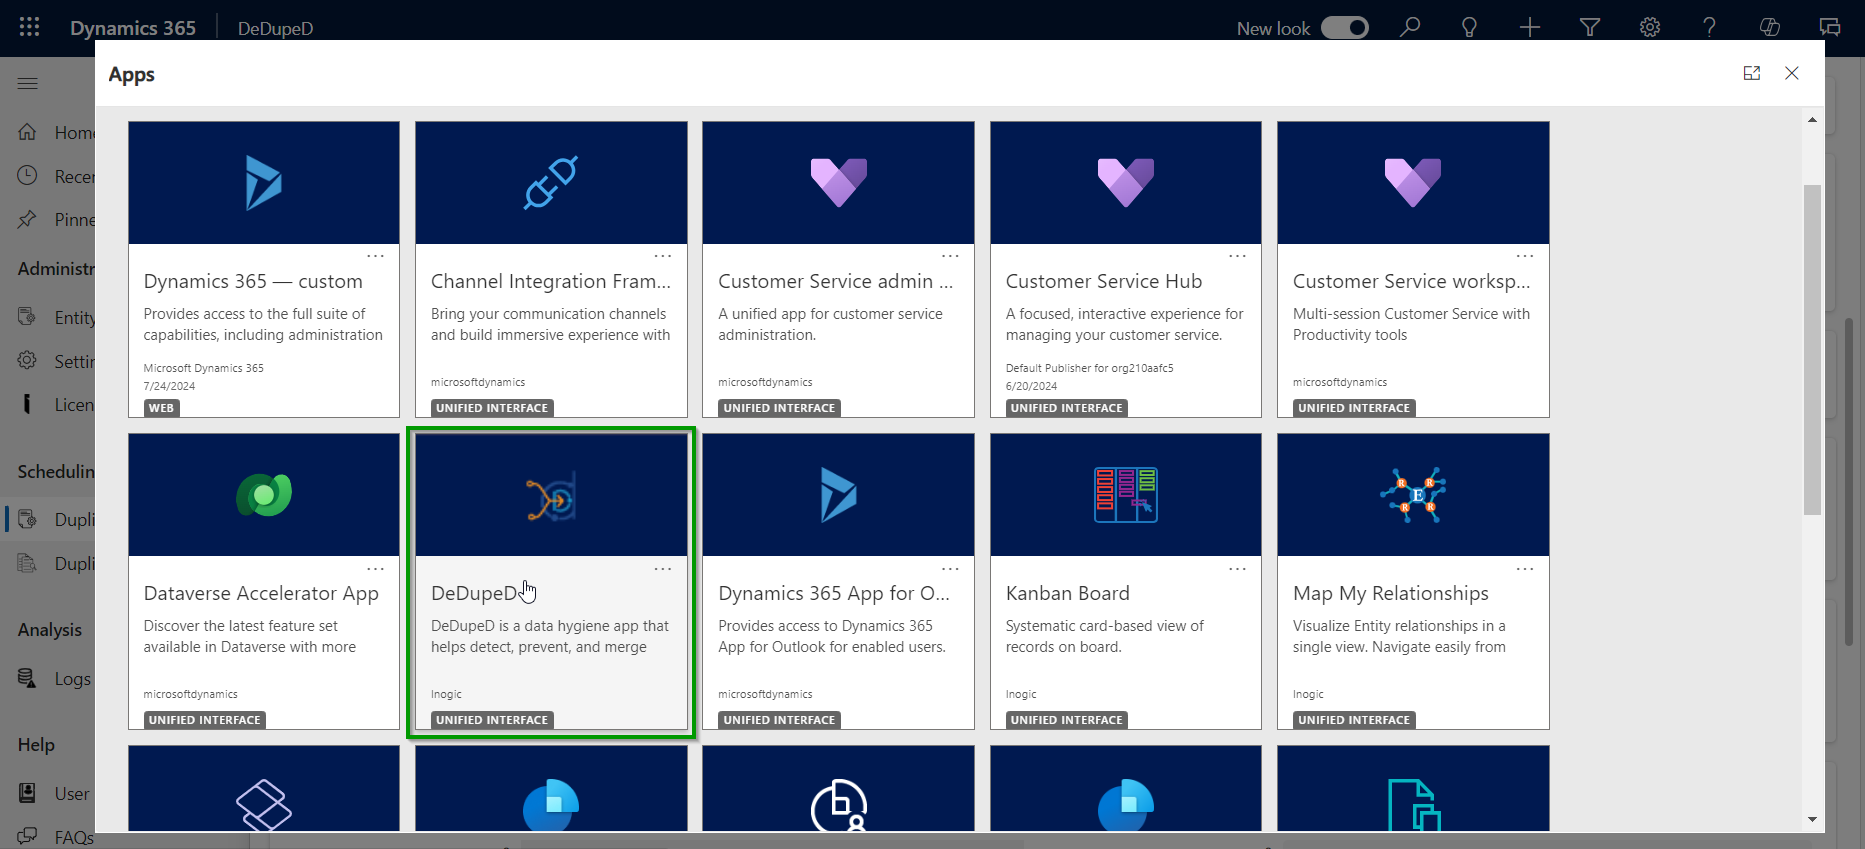Select the Dataverse Accelerator App thumbnail
The image size is (1865, 849).
coord(264,495)
